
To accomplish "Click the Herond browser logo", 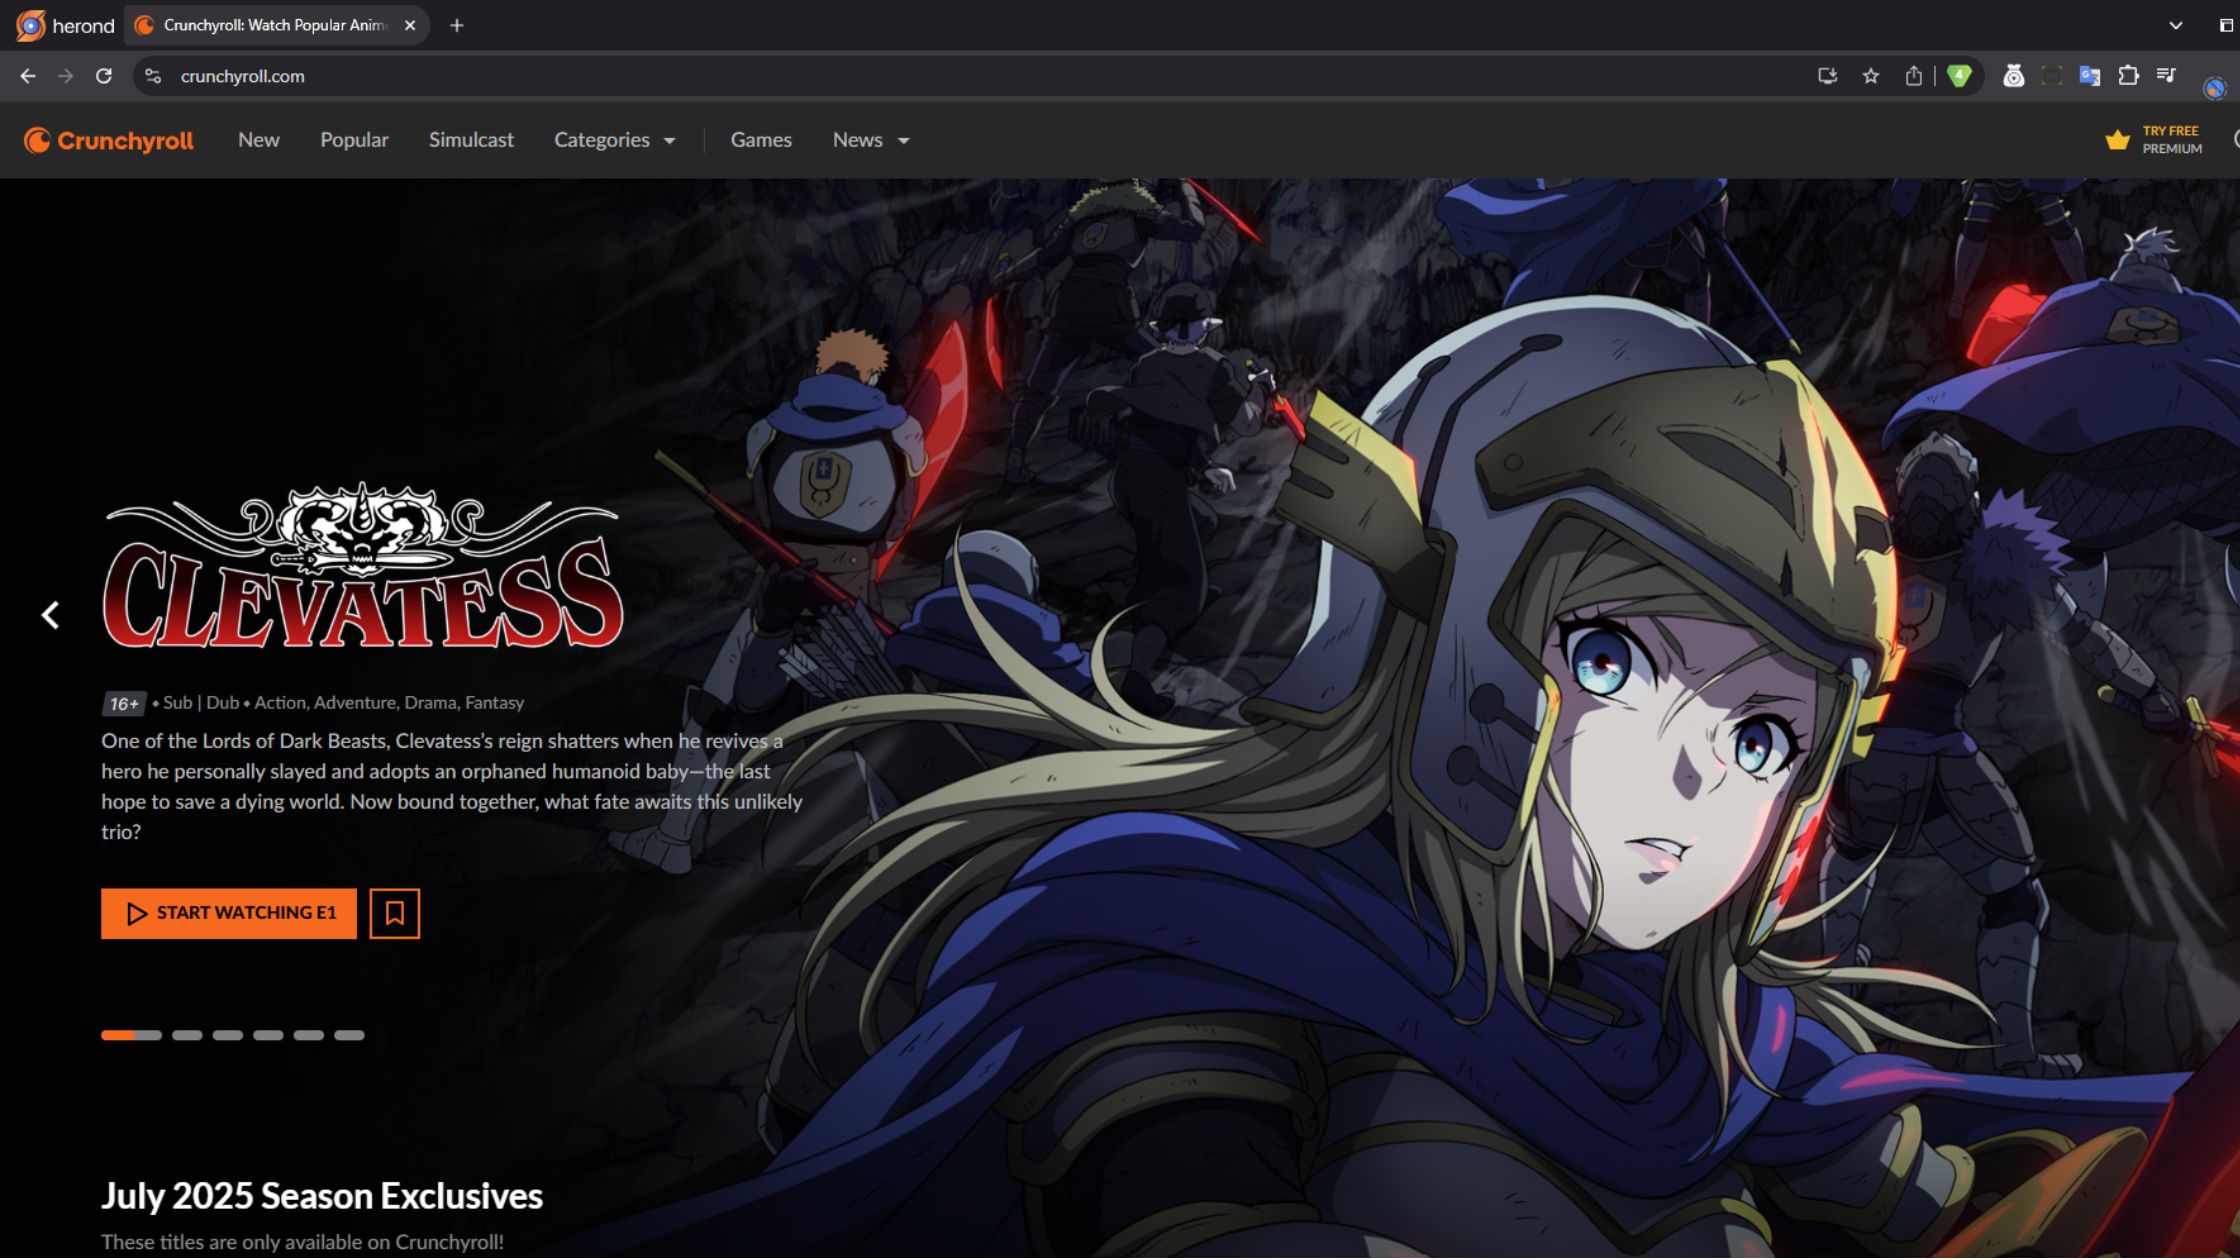I will 65,26.
